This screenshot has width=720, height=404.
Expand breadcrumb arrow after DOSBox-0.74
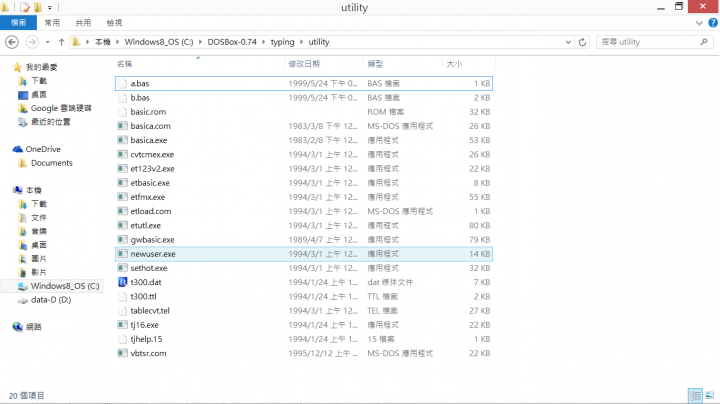coord(264,42)
